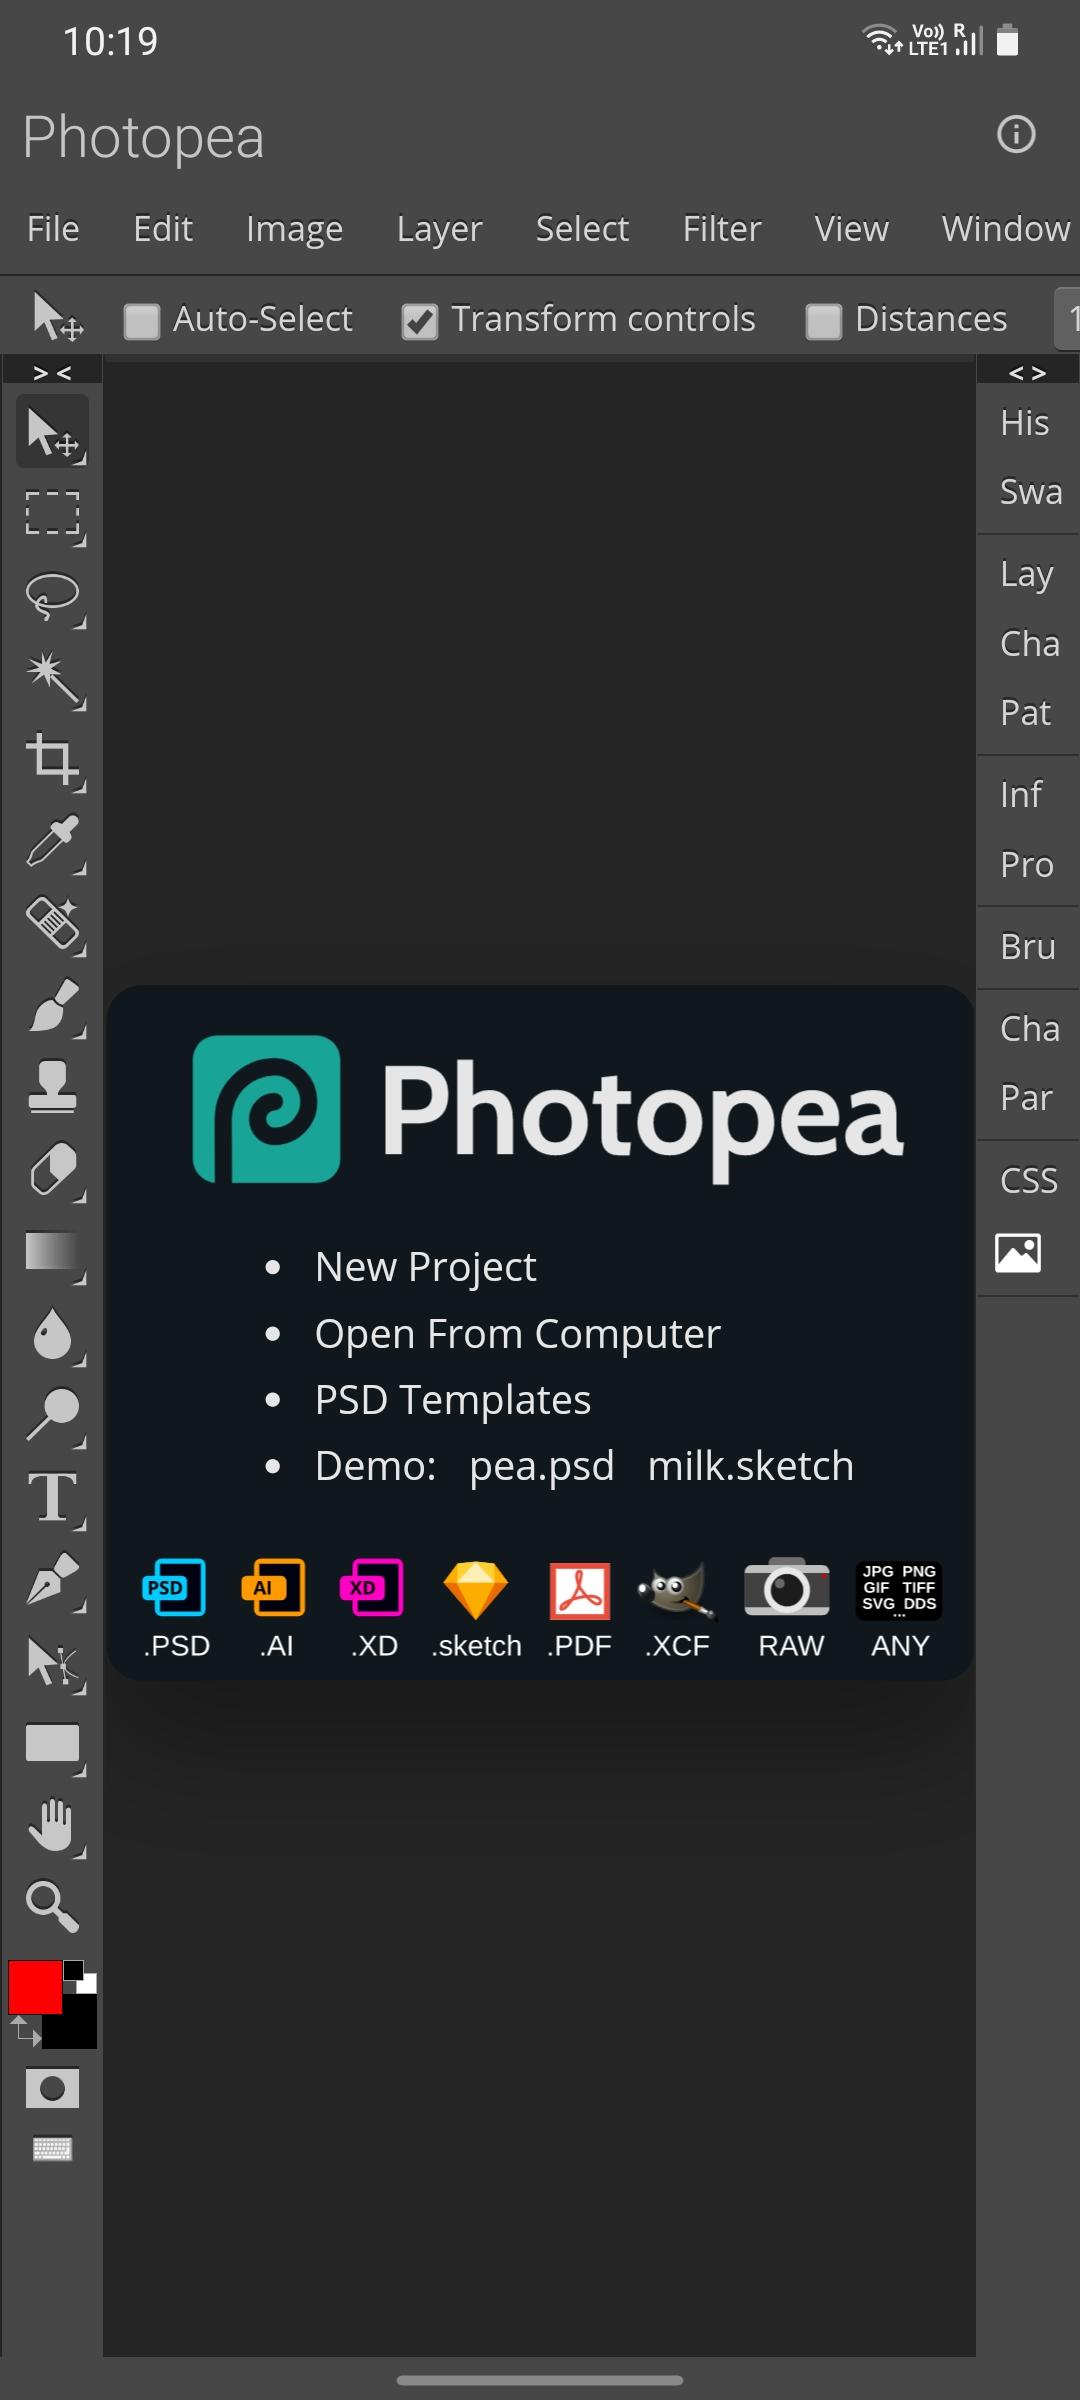Open the red foreground color swatch
Image resolution: width=1080 pixels, height=2400 pixels.
click(35, 1987)
